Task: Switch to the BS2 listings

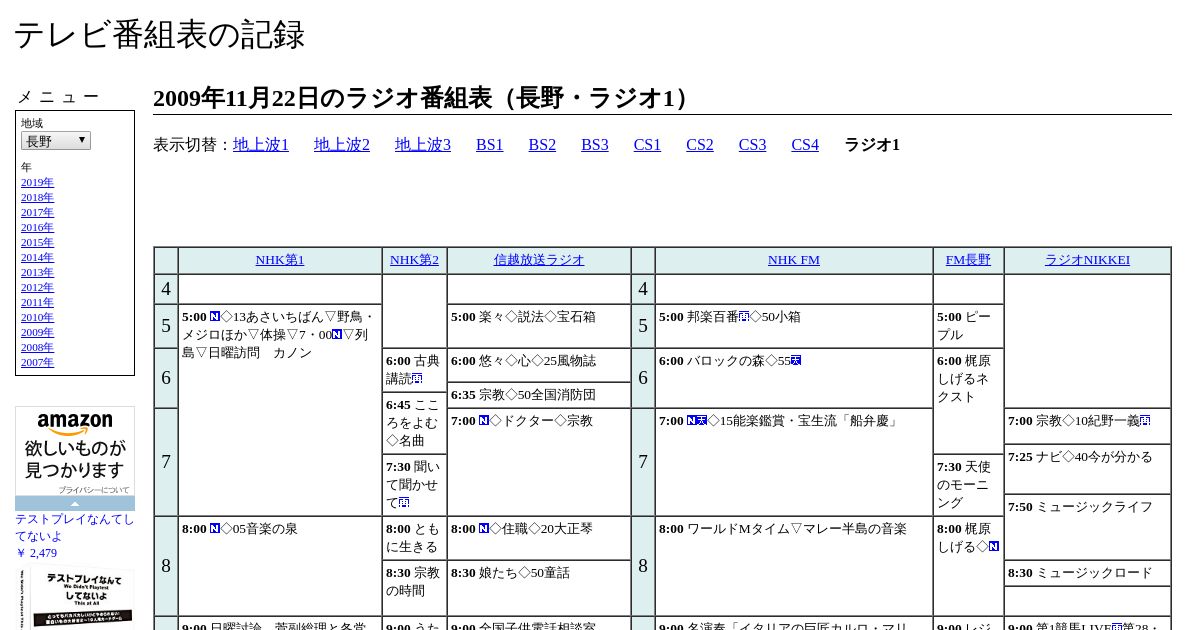Action: click(x=542, y=145)
